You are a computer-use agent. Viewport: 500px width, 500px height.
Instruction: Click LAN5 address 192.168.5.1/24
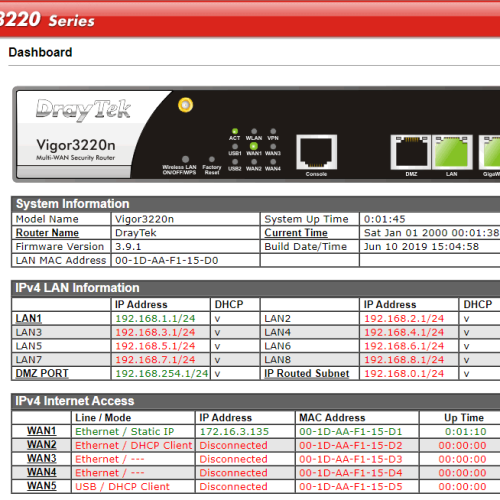click(x=155, y=346)
